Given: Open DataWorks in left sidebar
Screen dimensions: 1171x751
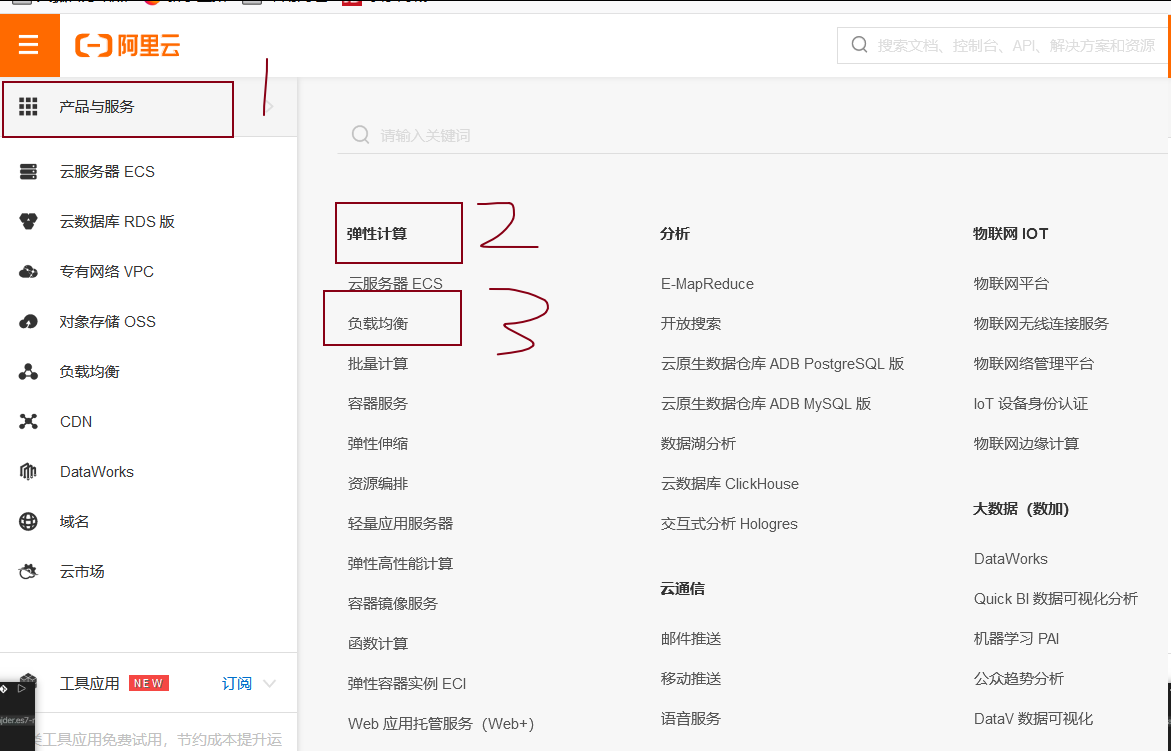Looking at the screenshot, I should [x=97, y=472].
